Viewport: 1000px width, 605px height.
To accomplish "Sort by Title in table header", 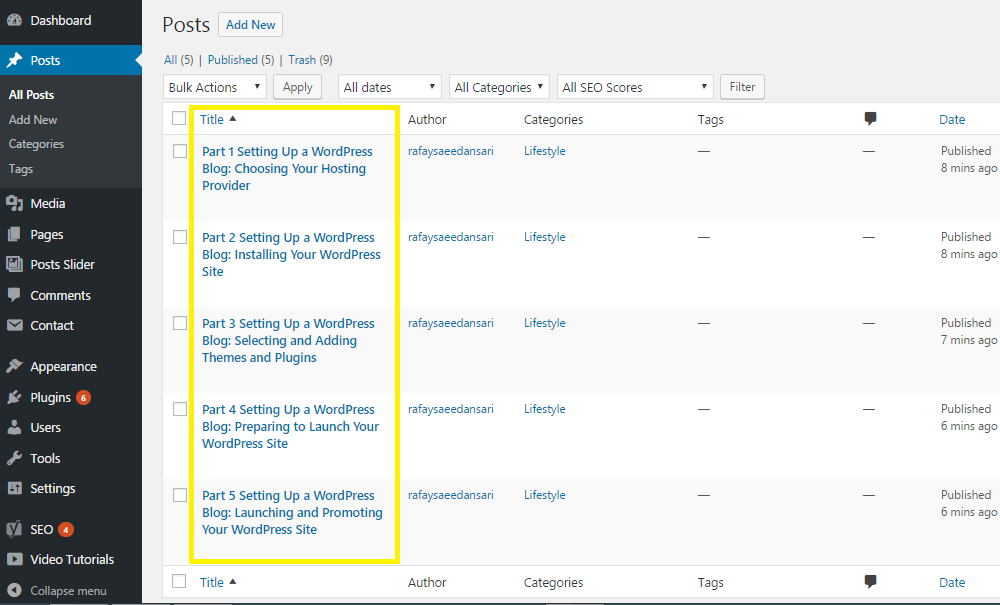I will point(218,119).
